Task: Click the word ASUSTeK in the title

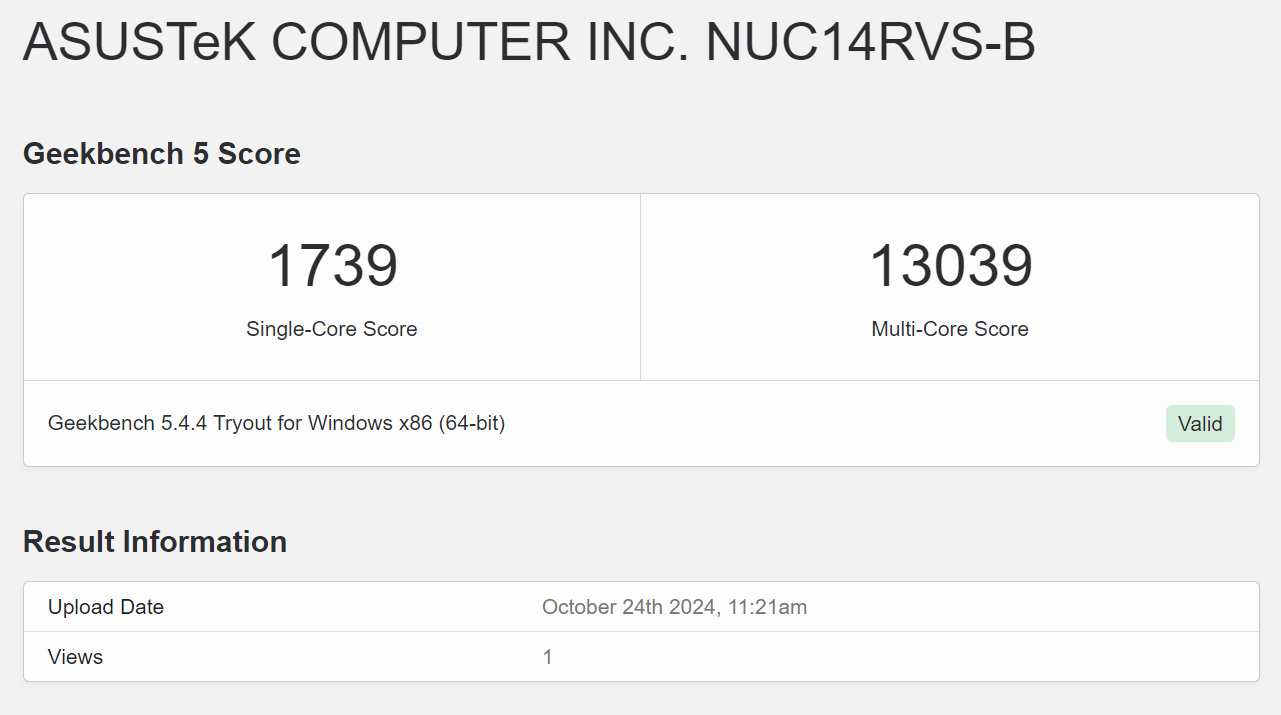Action: coord(139,43)
